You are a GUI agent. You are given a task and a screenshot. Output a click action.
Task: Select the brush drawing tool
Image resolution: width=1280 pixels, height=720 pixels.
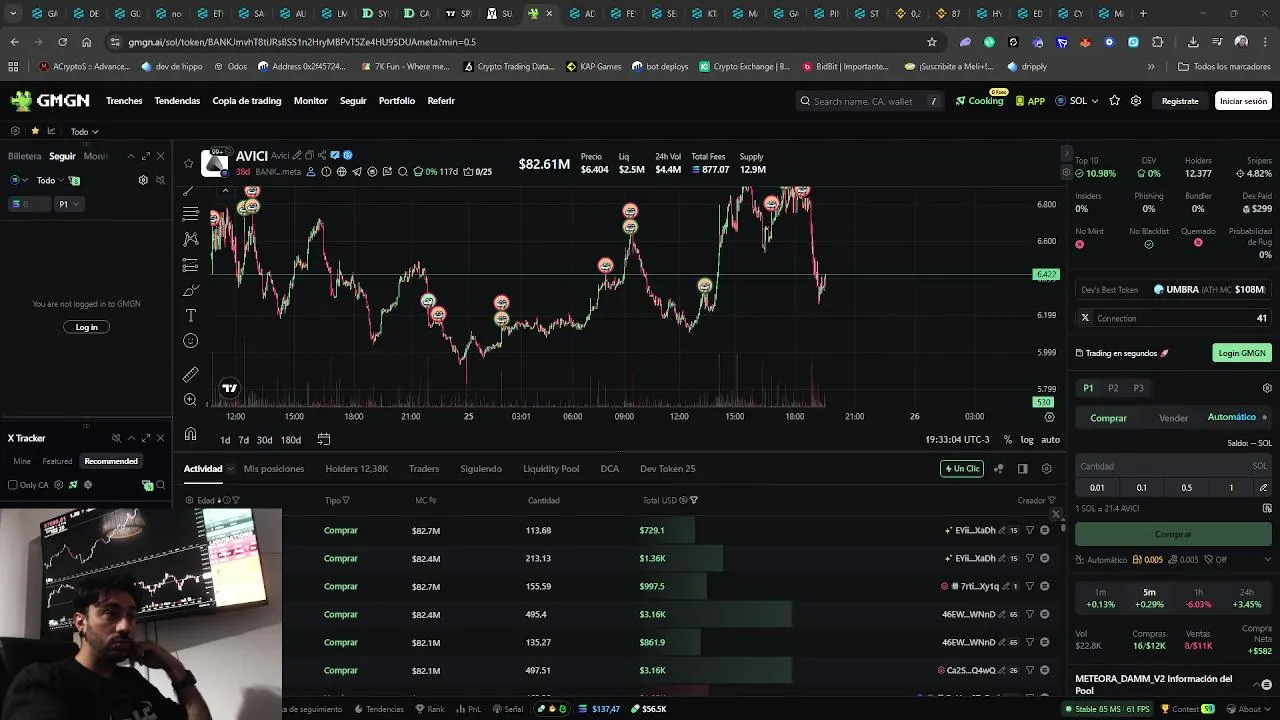click(190, 291)
